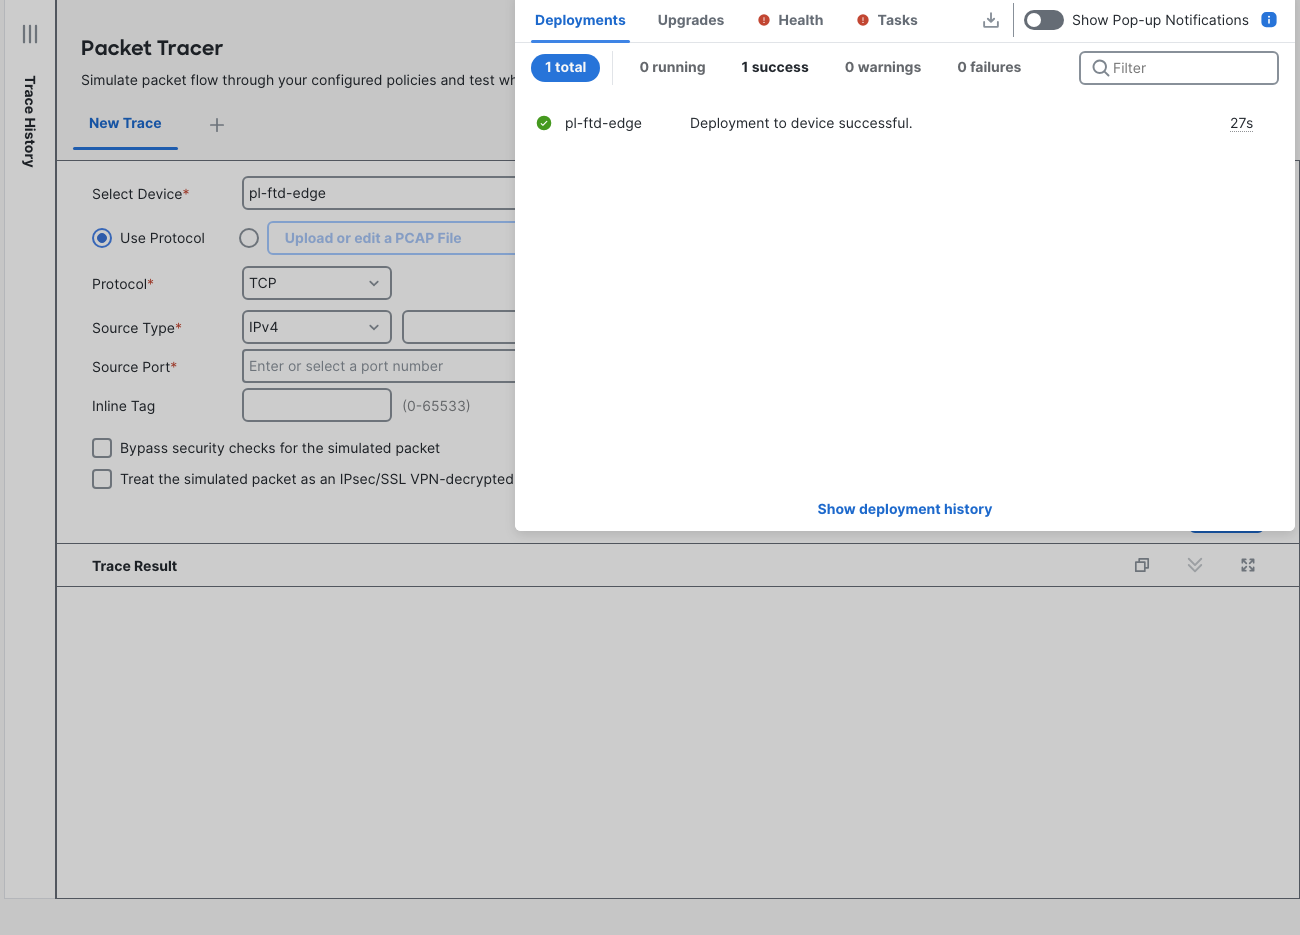The height and width of the screenshot is (935, 1300).
Task: Click the Tasks tab red alert icon
Action: click(x=863, y=20)
